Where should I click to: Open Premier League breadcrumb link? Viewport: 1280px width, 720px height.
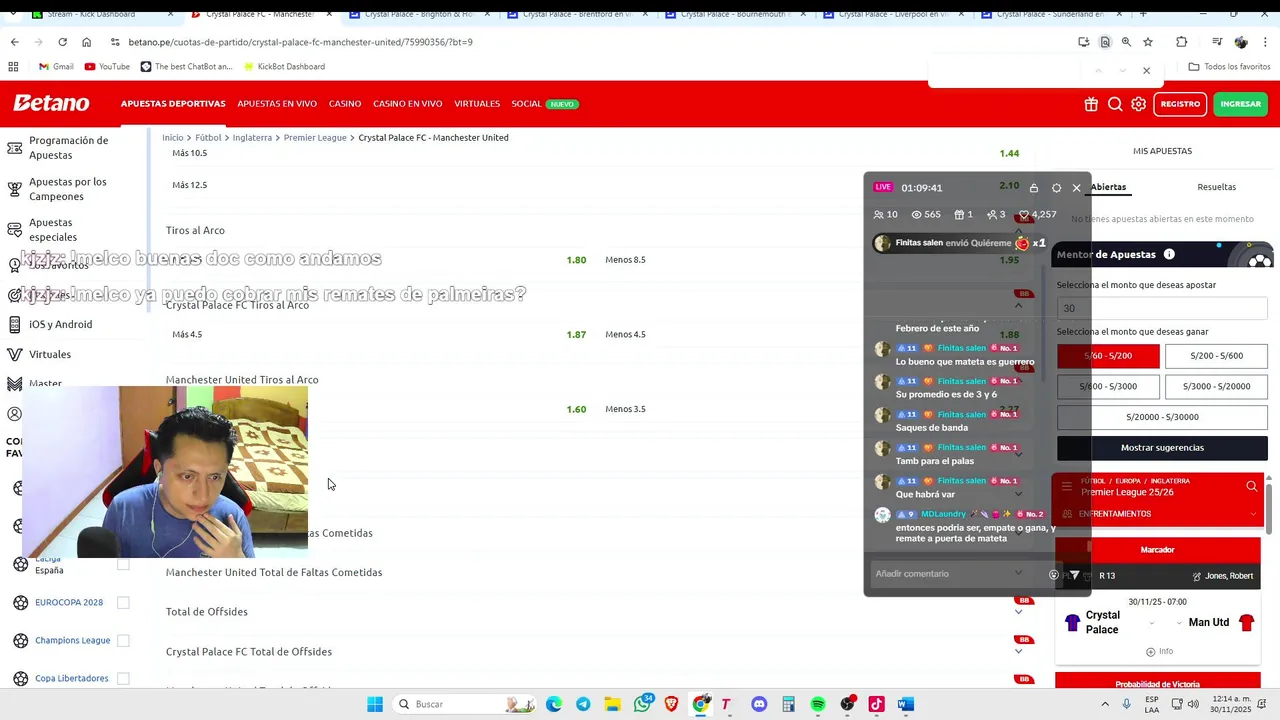click(x=315, y=137)
